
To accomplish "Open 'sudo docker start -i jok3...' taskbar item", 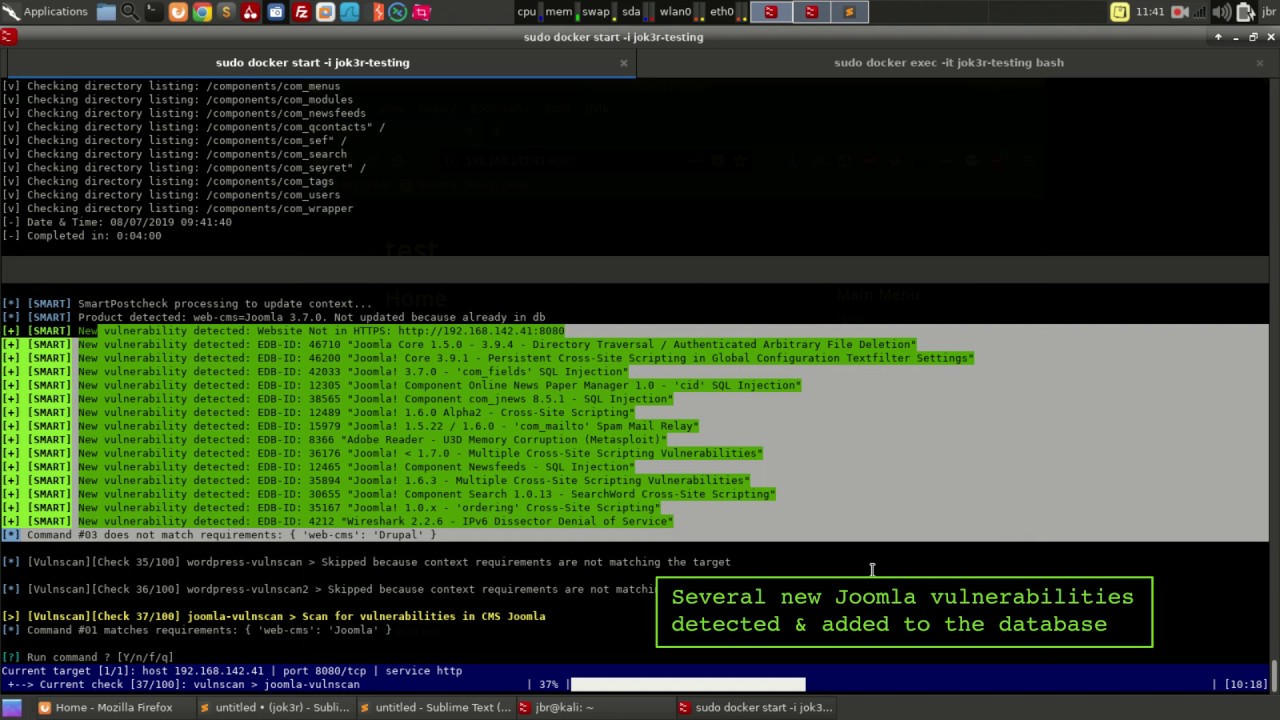I will 755,707.
